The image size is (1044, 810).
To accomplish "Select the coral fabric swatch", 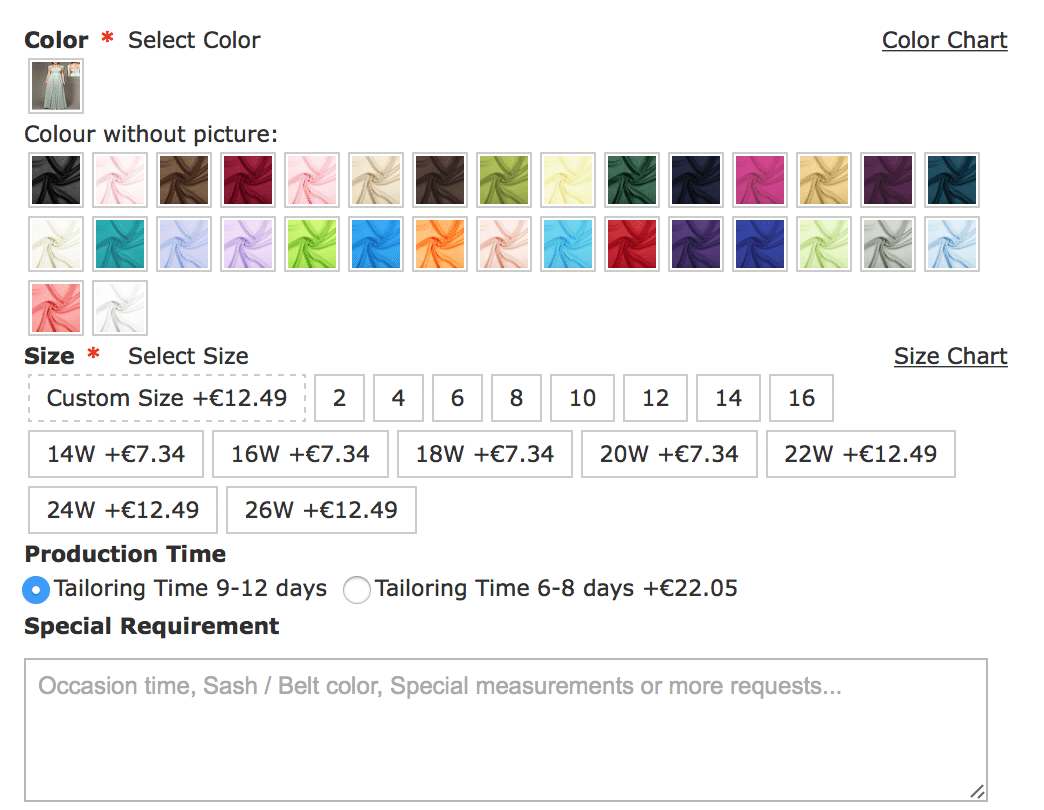I will pyautogui.click(x=56, y=308).
